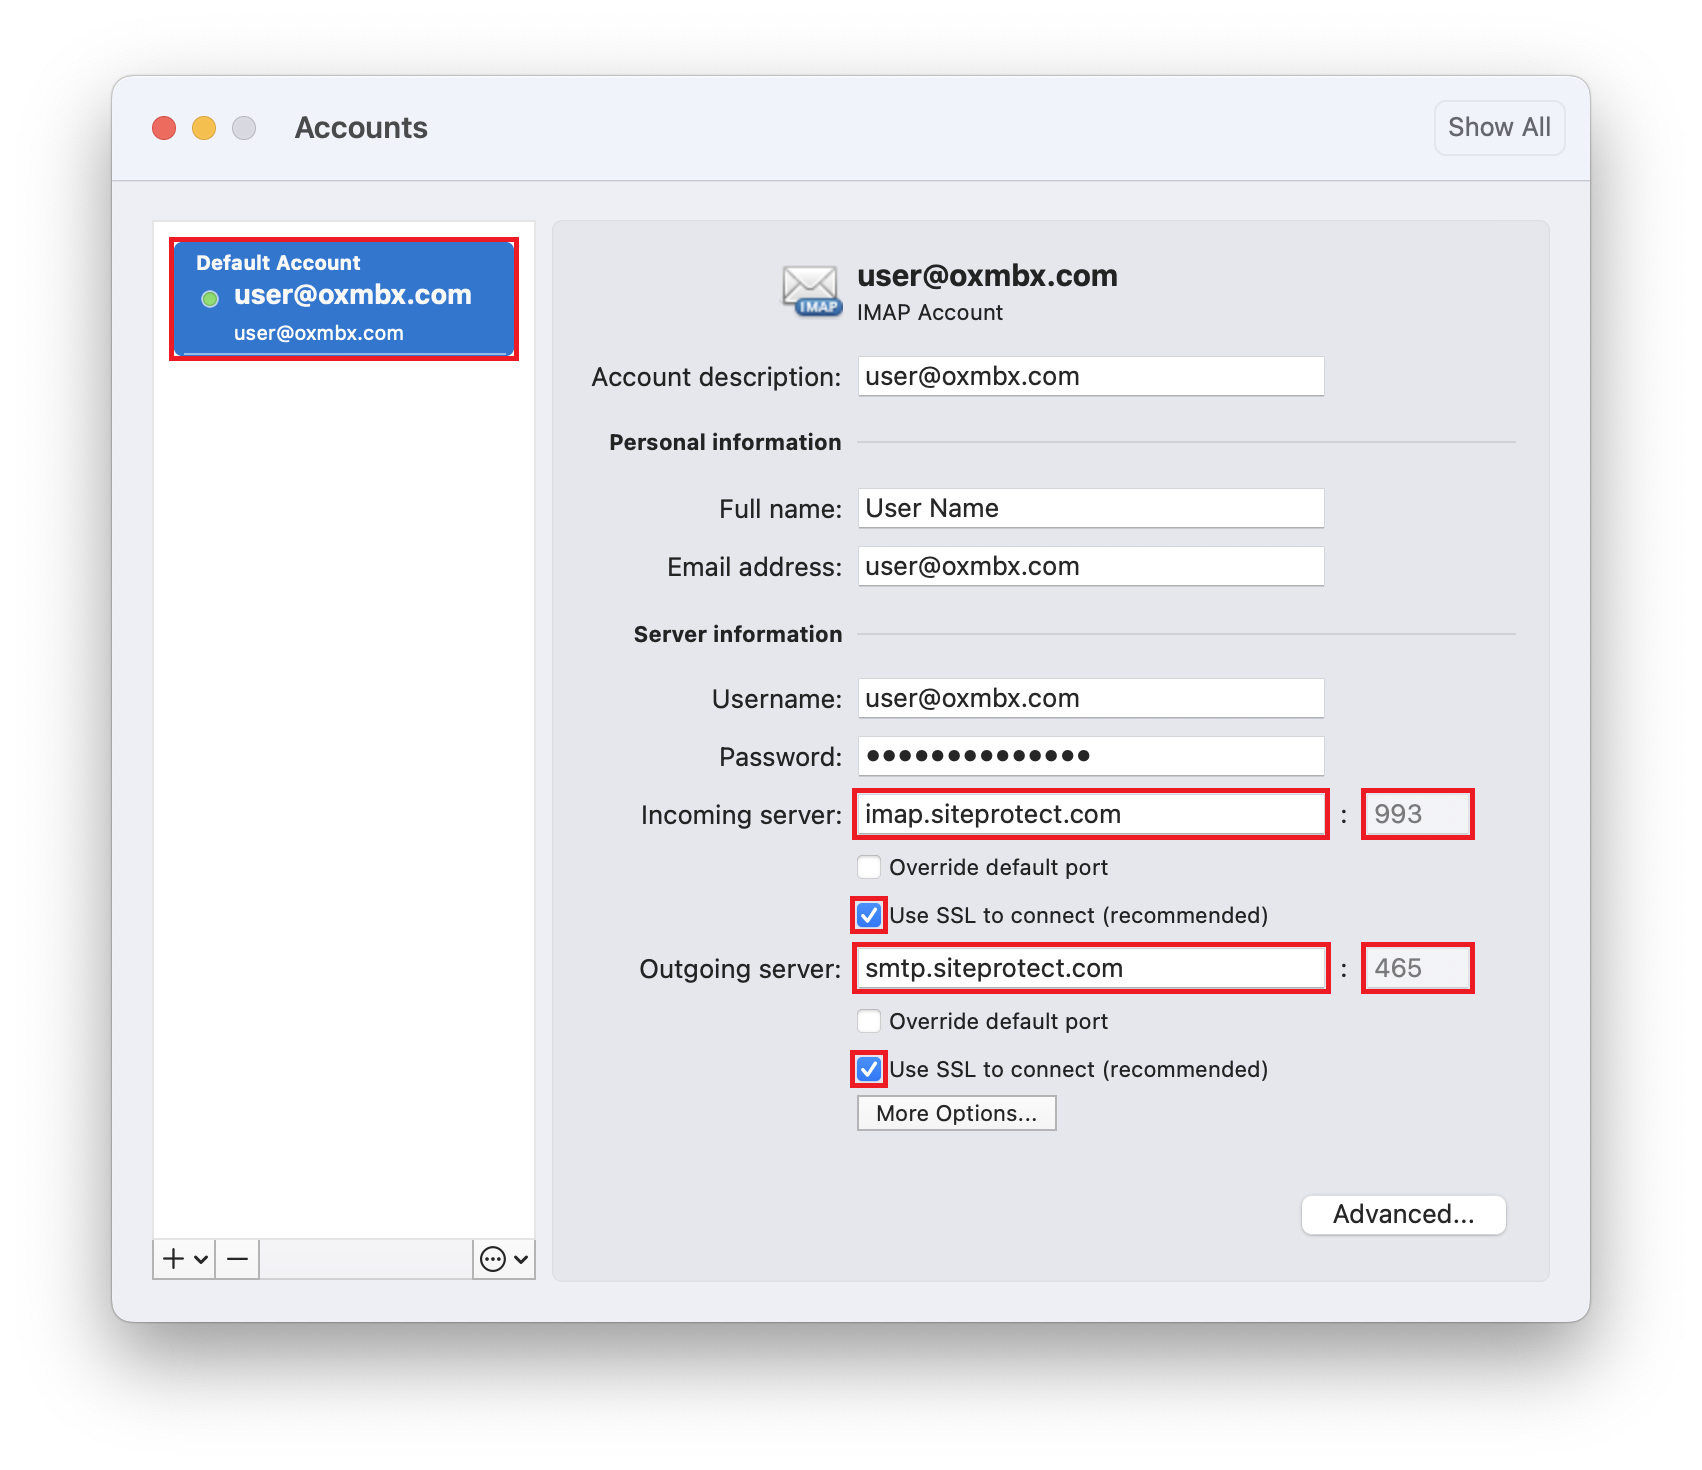This screenshot has height=1470, width=1702.
Task: Click the Account description field
Action: tap(1090, 377)
